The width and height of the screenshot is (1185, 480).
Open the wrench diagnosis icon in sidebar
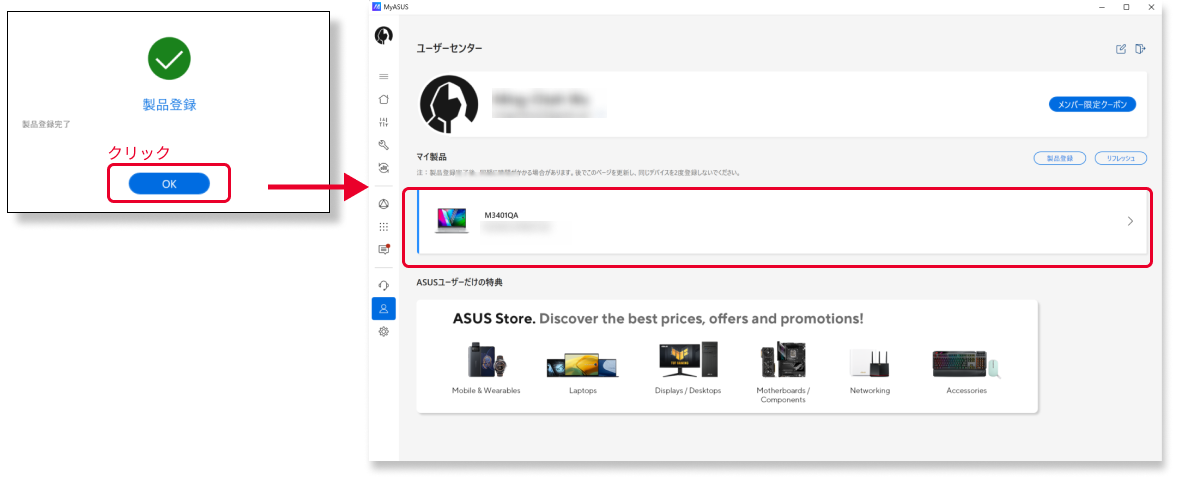pyautogui.click(x=383, y=144)
